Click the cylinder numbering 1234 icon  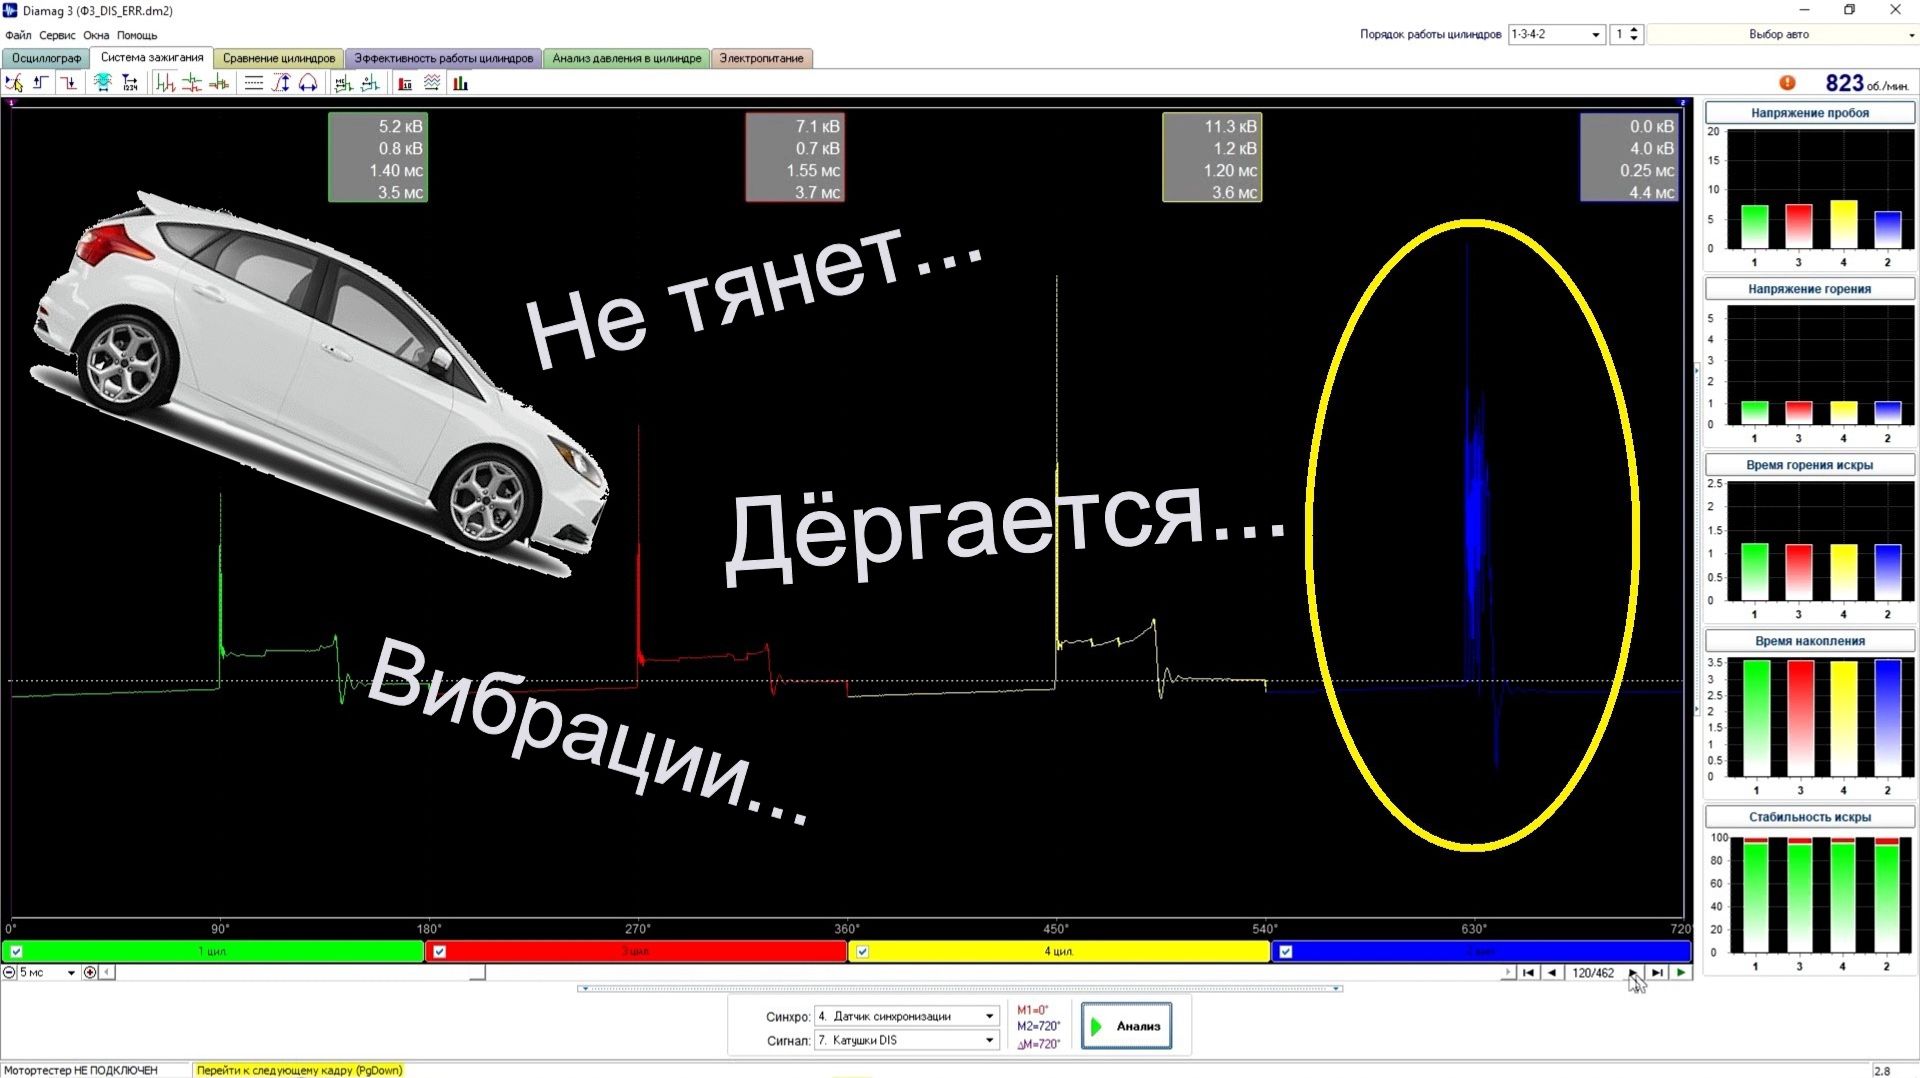130,83
